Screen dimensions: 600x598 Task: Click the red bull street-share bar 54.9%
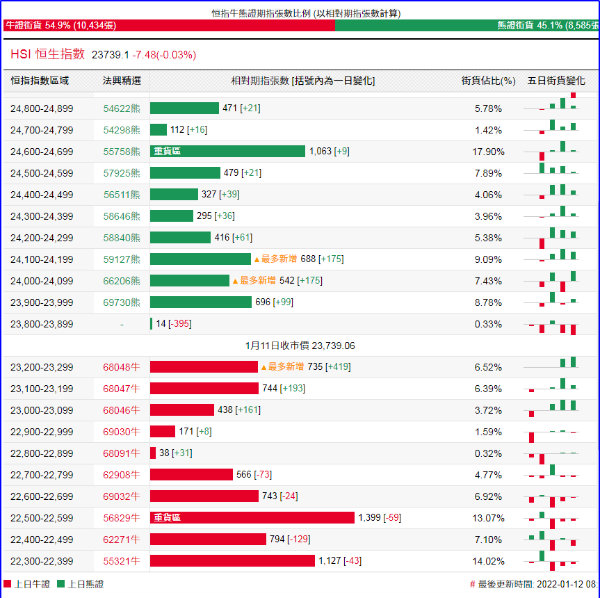click(169, 25)
